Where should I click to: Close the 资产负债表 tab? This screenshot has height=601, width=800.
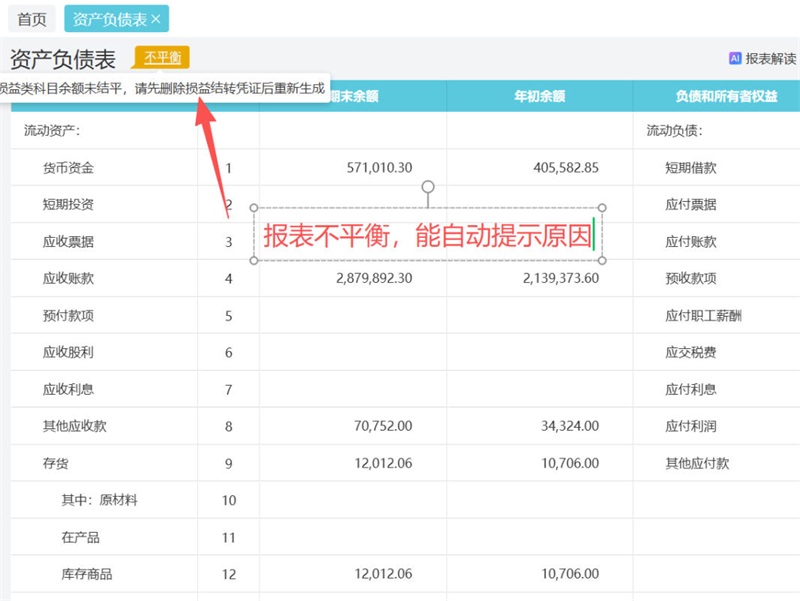[x=156, y=19]
